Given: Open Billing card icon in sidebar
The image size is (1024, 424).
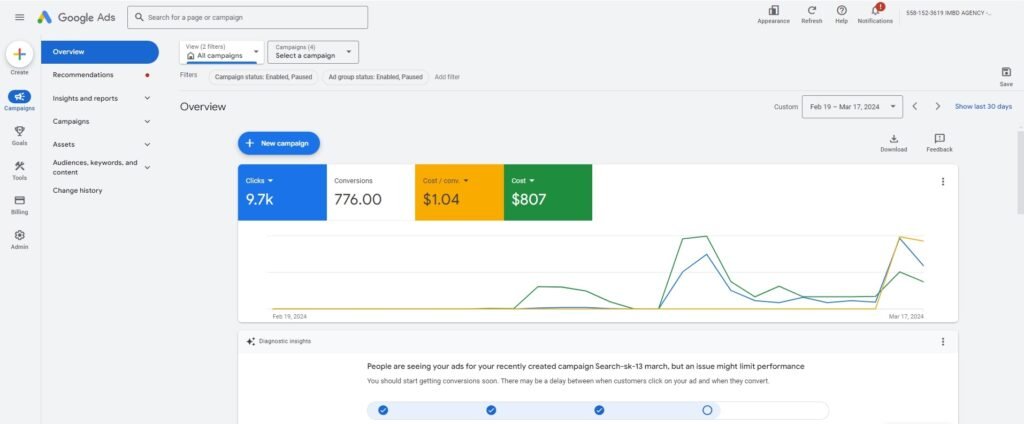Looking at the screenshot, I should [x=20, y=201].
